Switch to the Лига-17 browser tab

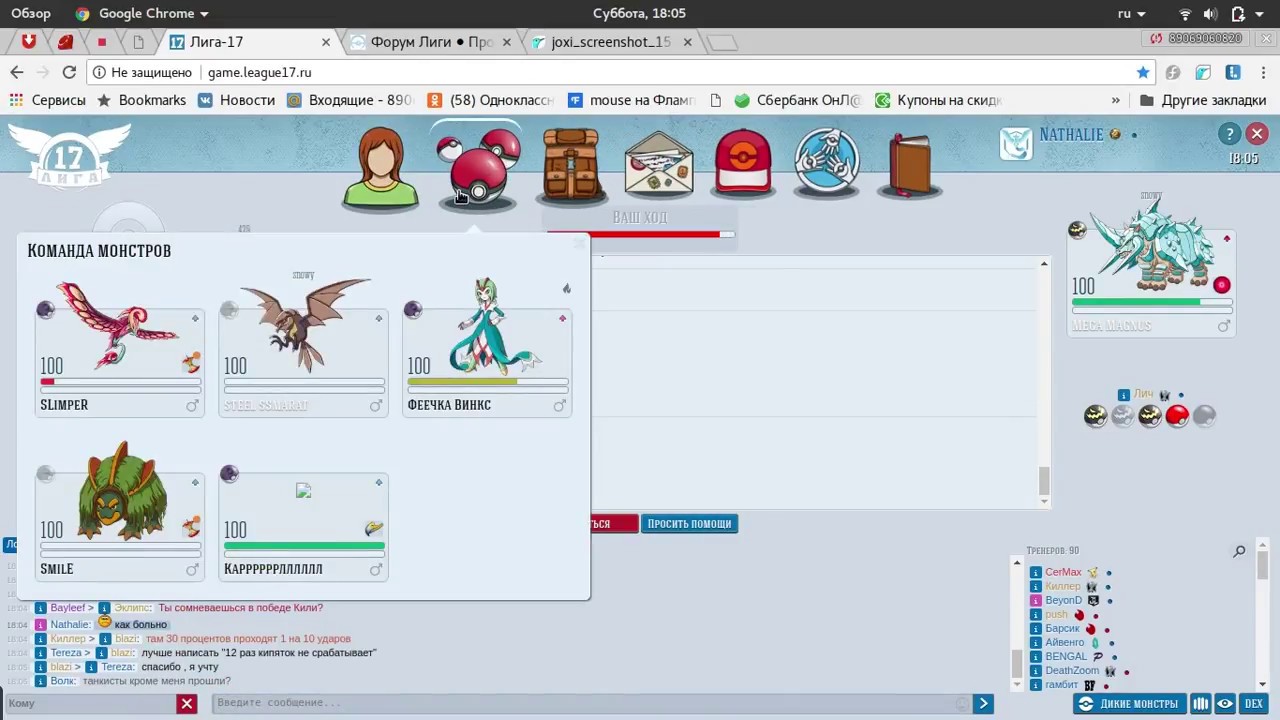click(248, 42)
